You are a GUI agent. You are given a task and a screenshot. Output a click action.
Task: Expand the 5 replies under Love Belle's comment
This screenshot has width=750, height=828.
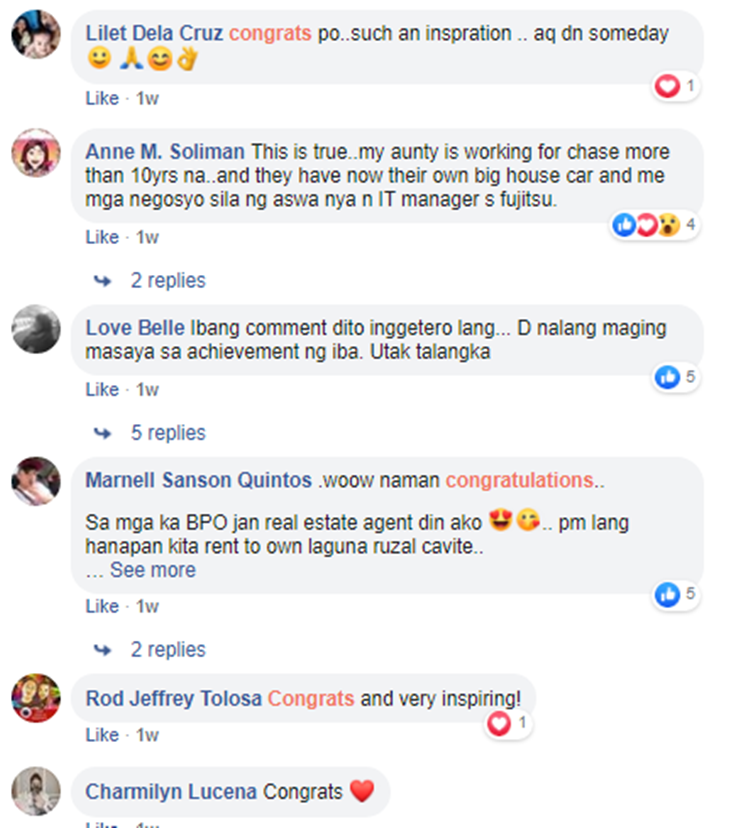[168, 433]
